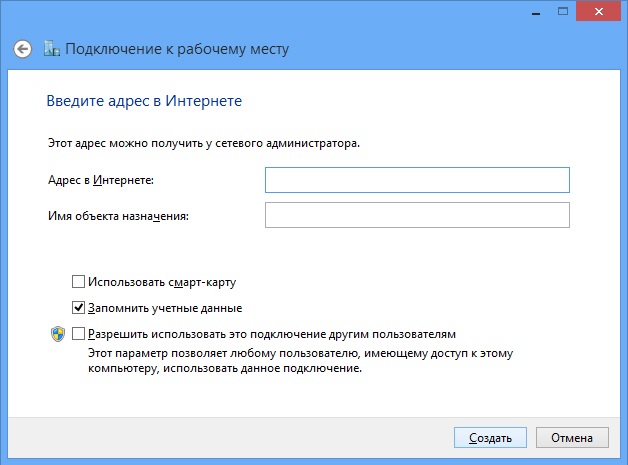Tick 'Разрешить использовать это подключение другим пользователям'
628x465 pixels.
79,334
